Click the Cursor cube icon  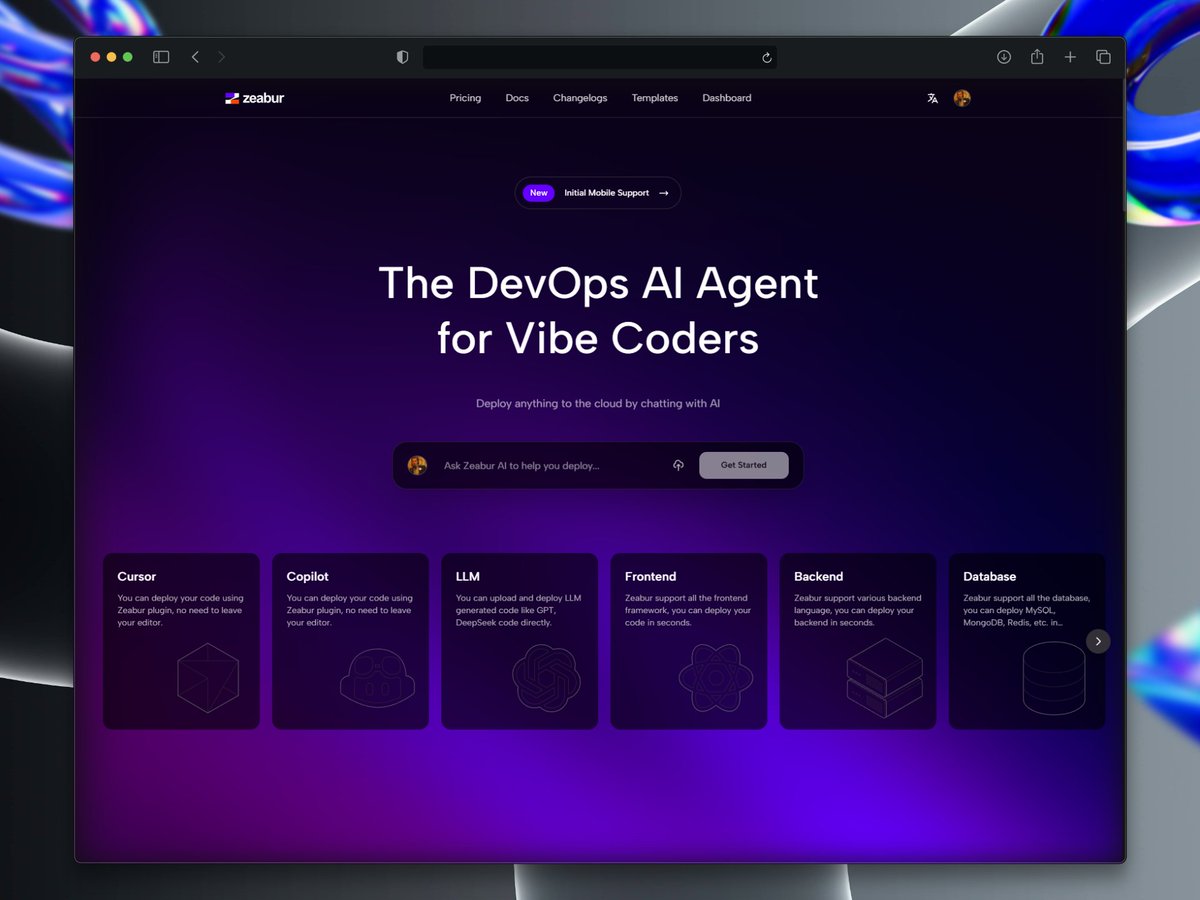click(x=208, y=677)
